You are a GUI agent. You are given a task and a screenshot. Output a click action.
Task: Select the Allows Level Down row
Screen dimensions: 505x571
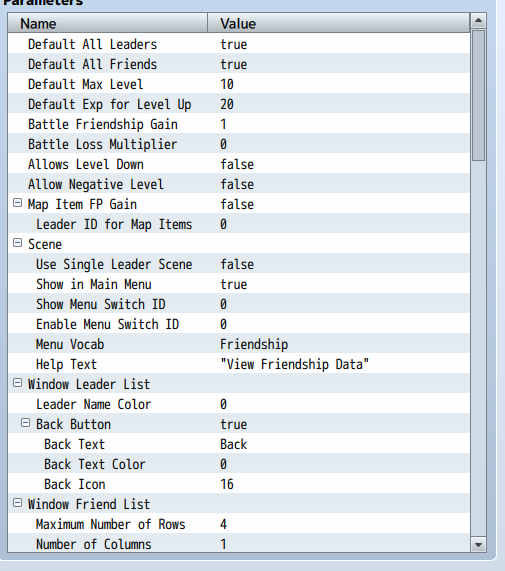click(x=239, y=165)
